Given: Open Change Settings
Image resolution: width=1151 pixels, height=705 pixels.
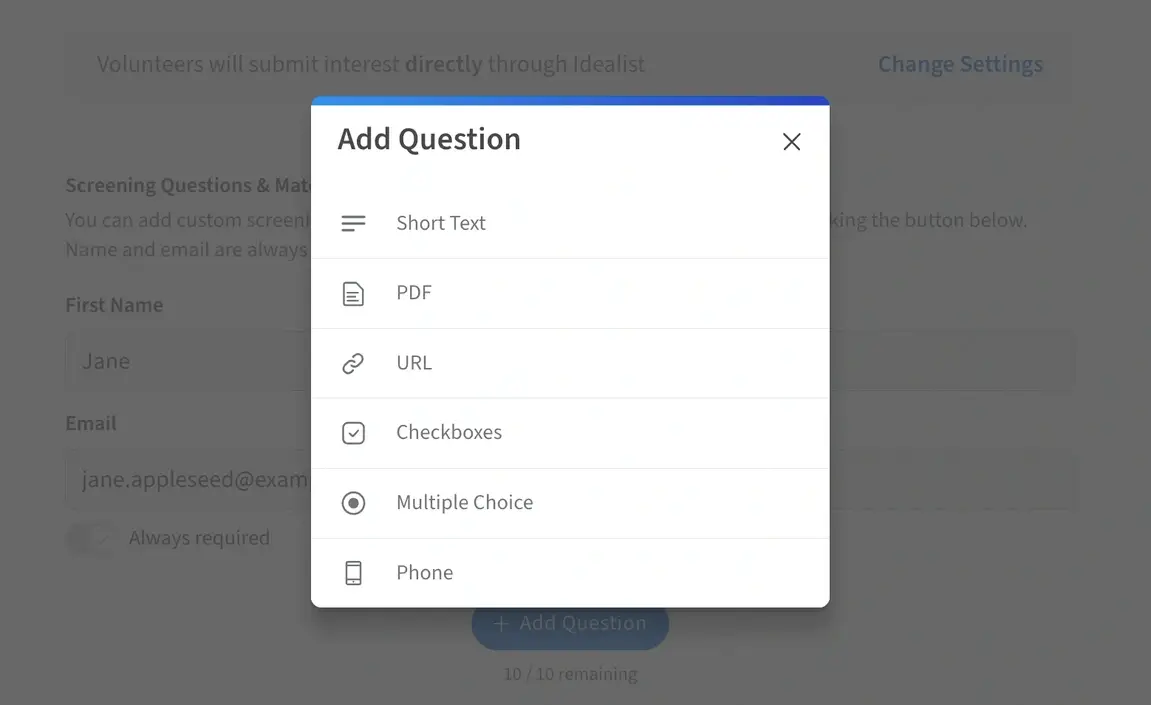Looking at the screenshot, I should pyautogui.click(x=960, y=63).
